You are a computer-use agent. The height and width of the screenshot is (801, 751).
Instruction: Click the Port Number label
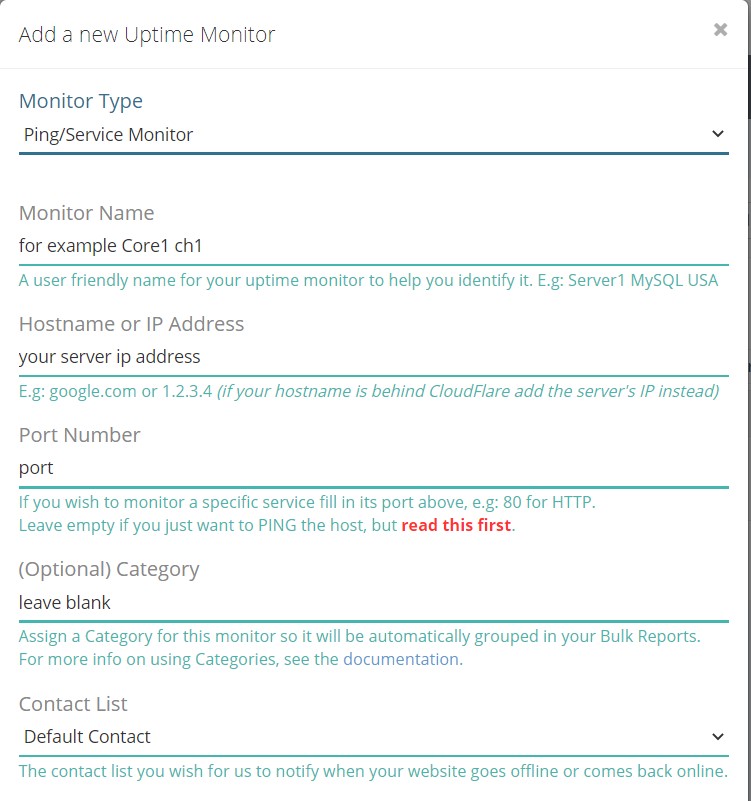click(79, 435)
